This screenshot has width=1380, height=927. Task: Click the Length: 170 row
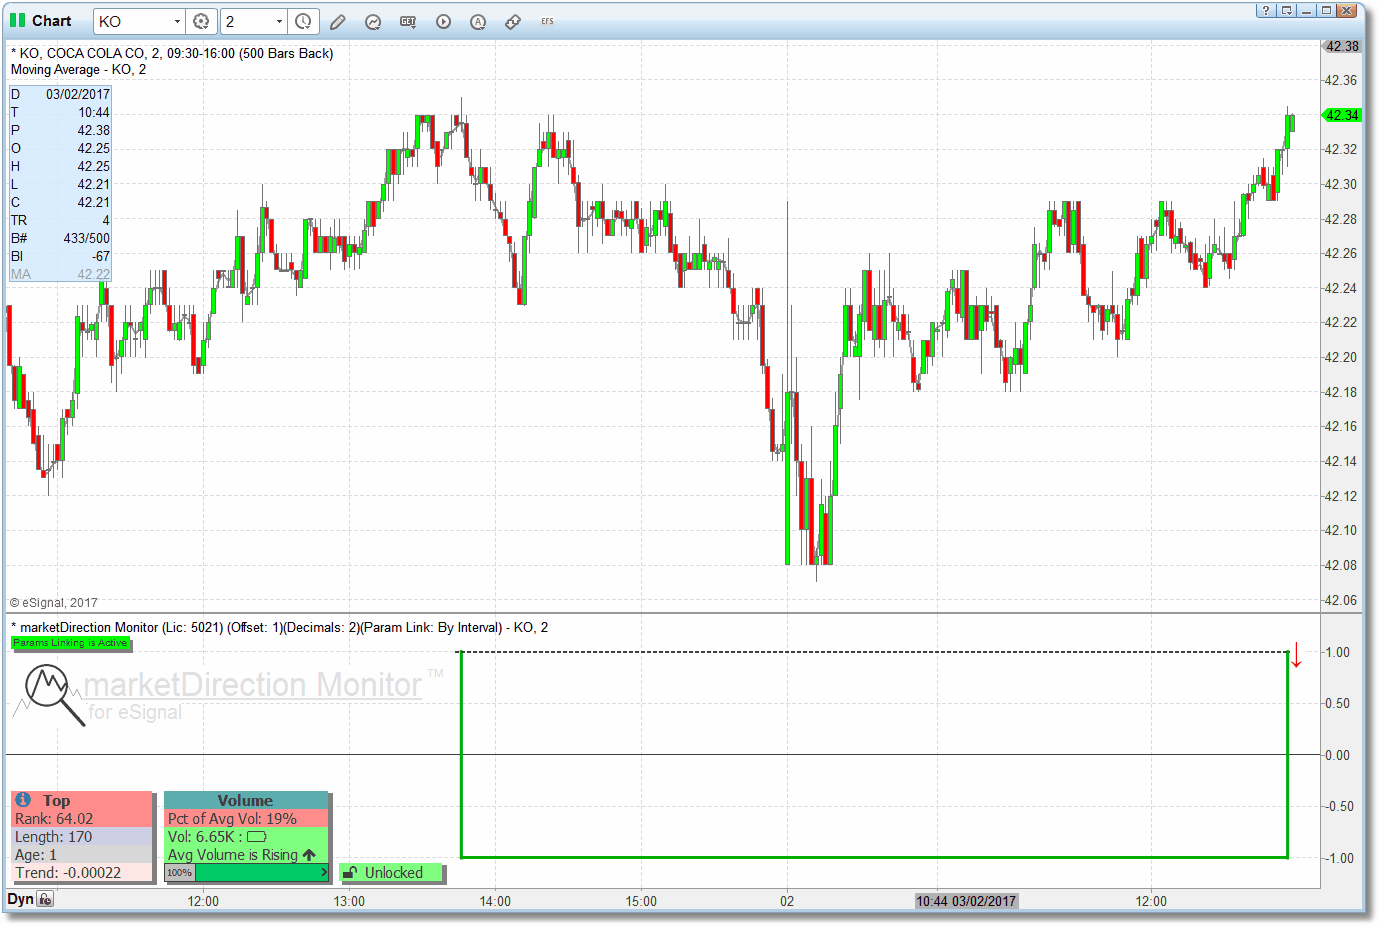point(82,837)
